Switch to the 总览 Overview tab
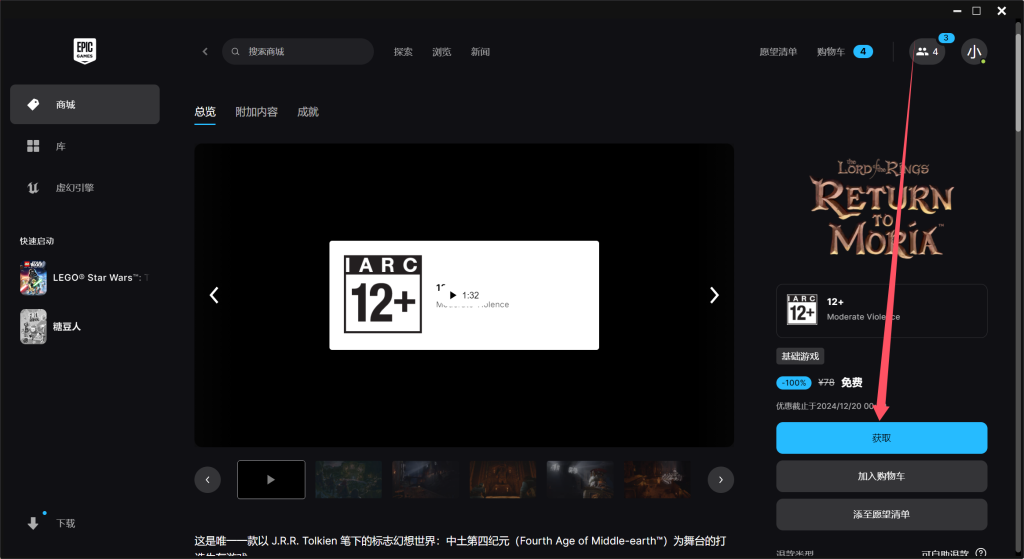Viewport: 1024px width, 559px height. (x=205, y=112)
